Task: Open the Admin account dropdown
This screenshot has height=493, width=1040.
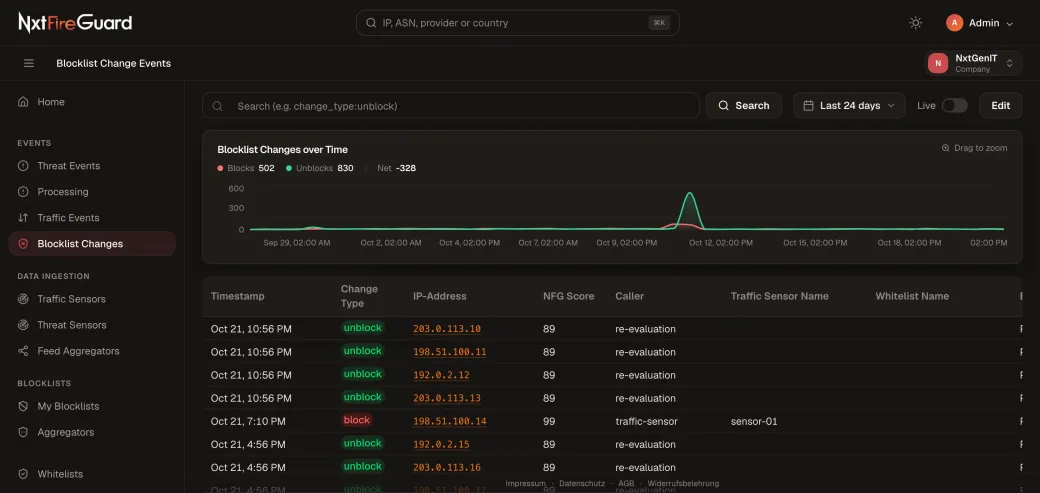Action: click(980, 23)
